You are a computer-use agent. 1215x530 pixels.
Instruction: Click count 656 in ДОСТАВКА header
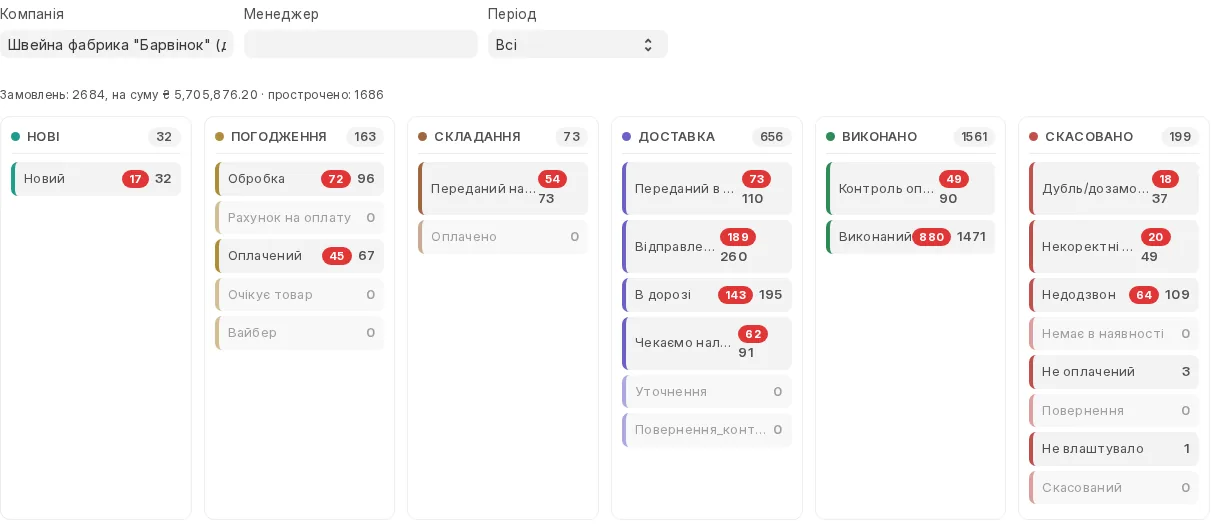(772, 137)
